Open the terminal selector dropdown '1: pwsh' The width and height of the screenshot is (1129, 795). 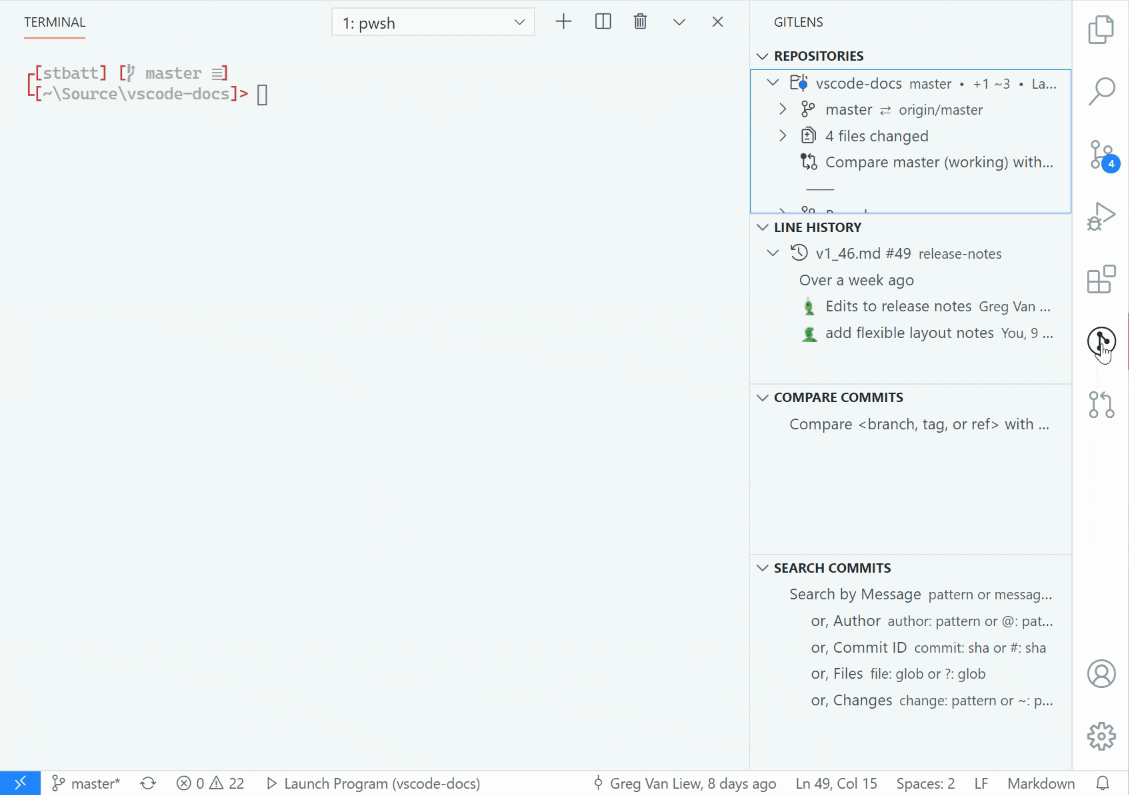point(433,23)
